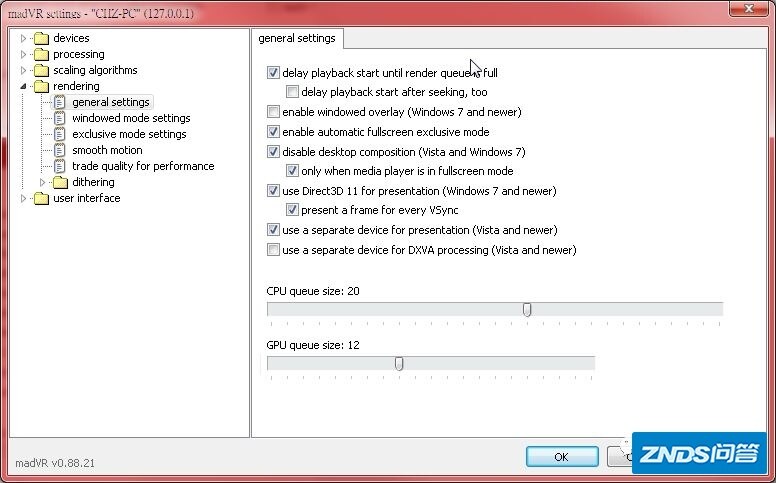Expand the user interface tree node
The height and width of the screenshot is (483, 776).
coord(23,198)
